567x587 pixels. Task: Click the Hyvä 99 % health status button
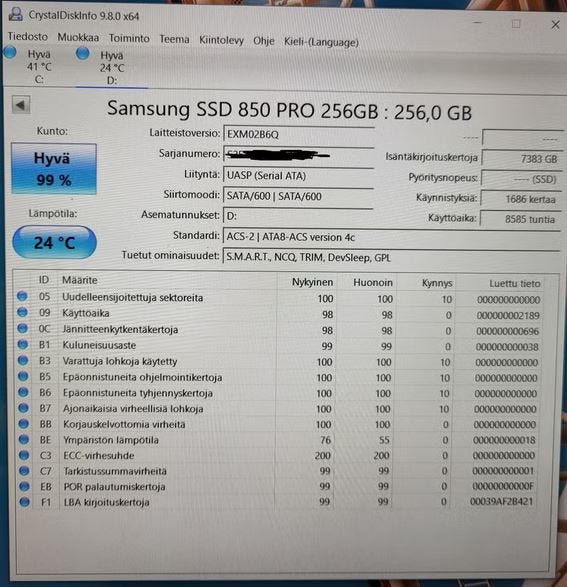[54, 169]
